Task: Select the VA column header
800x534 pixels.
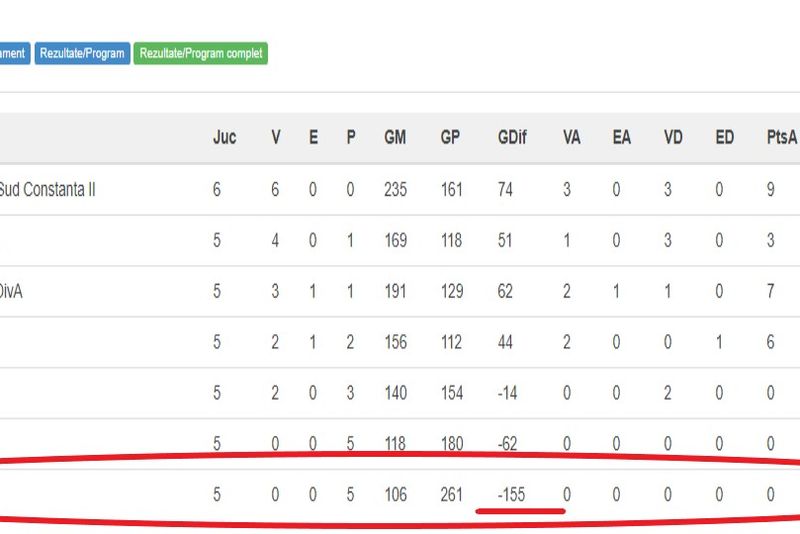Action: click(571, 138)
